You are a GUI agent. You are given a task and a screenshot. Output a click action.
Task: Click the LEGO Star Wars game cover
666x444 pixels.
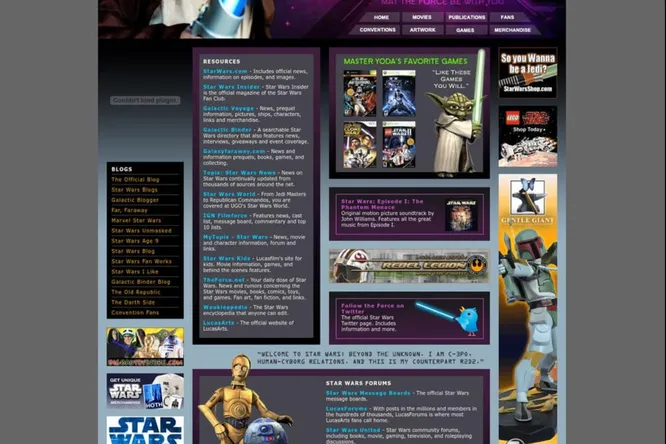coord(399,144)
